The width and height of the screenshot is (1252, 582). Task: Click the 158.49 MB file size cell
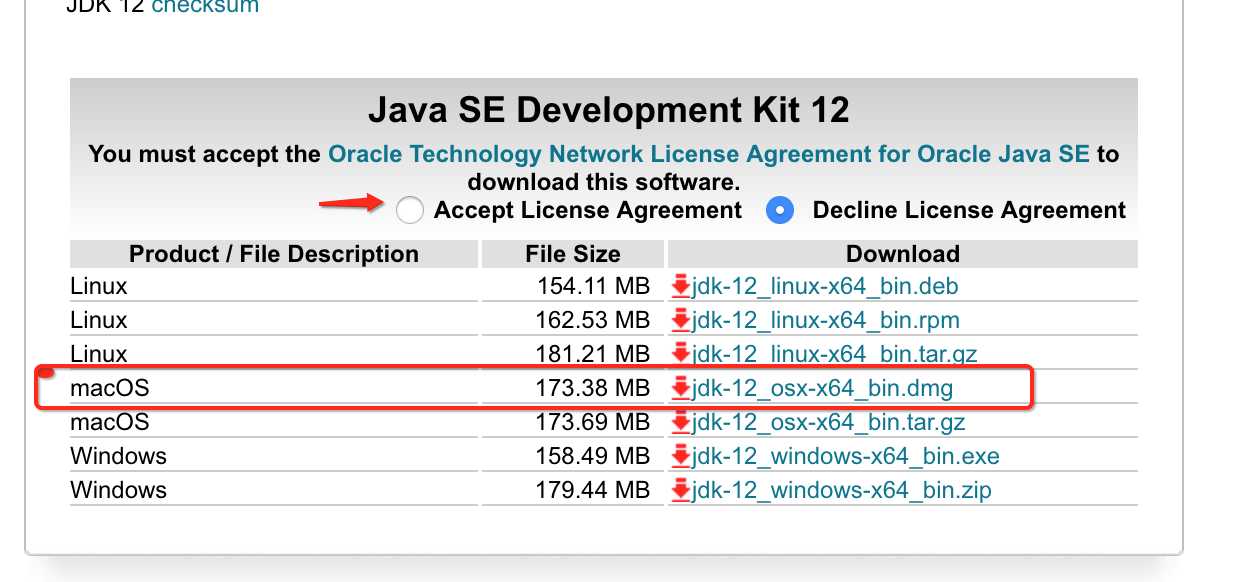click(573, 456)
